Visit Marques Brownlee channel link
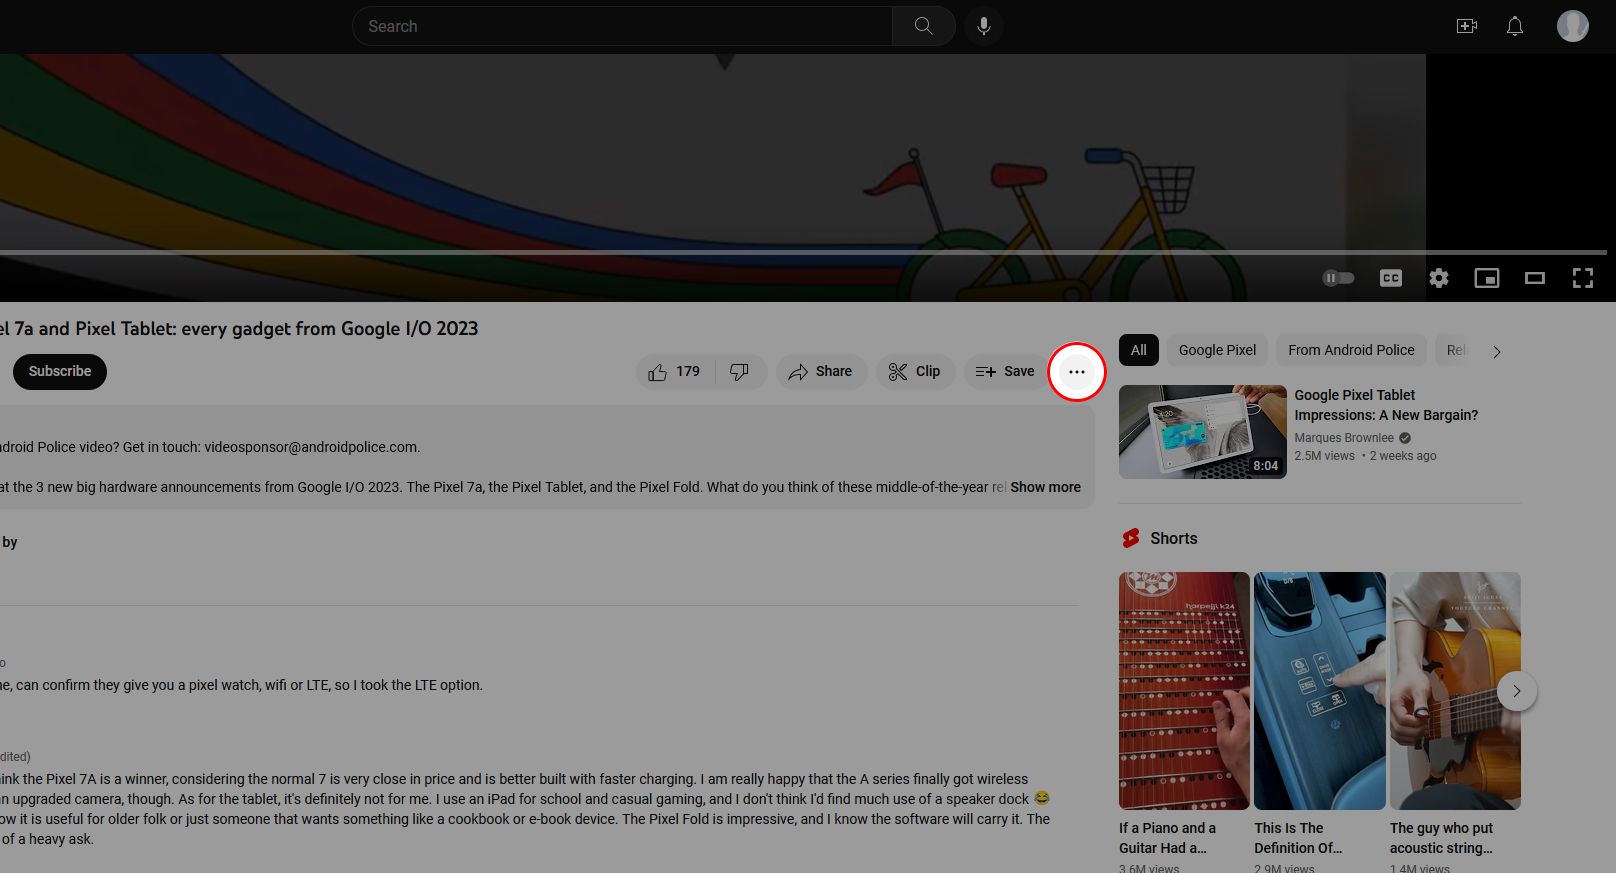The height and width of the screenshot is (873, 1616). 1344,438
